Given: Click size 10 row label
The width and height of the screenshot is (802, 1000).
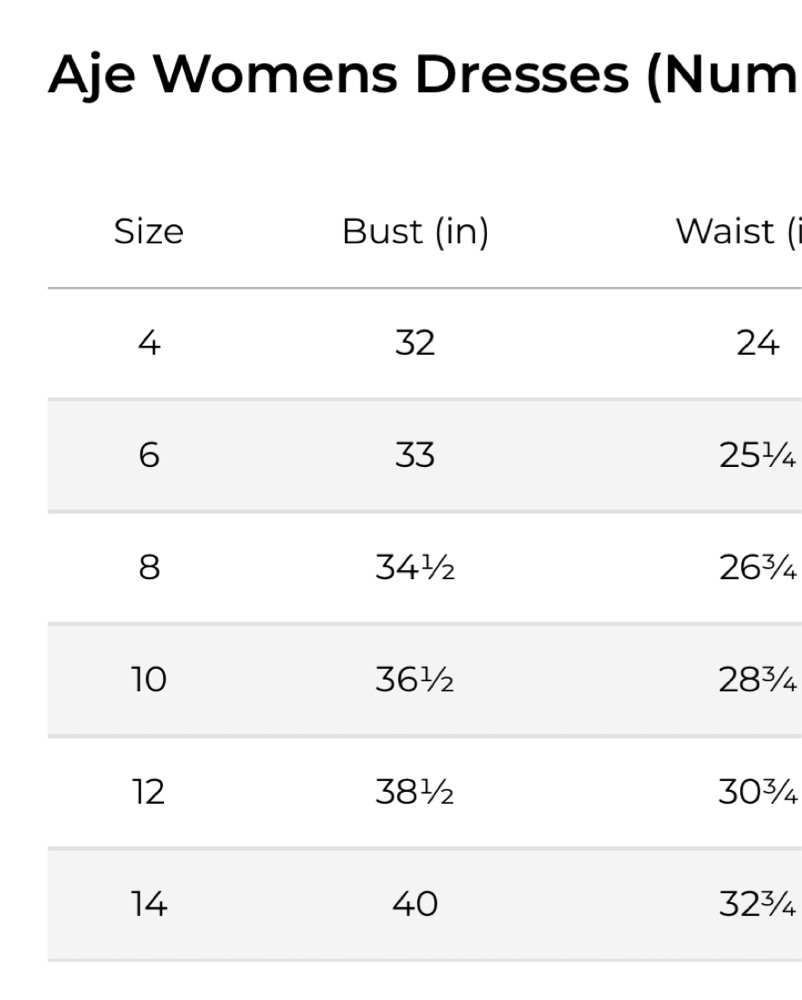Looking at the screenshot, I should tap(149, 680).
